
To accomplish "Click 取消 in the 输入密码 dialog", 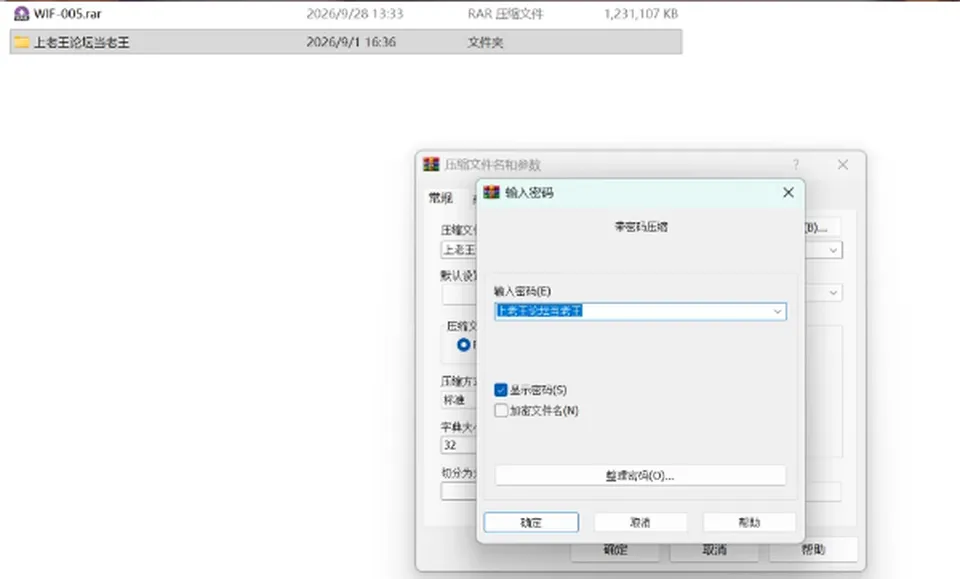I will click(640, 522).
